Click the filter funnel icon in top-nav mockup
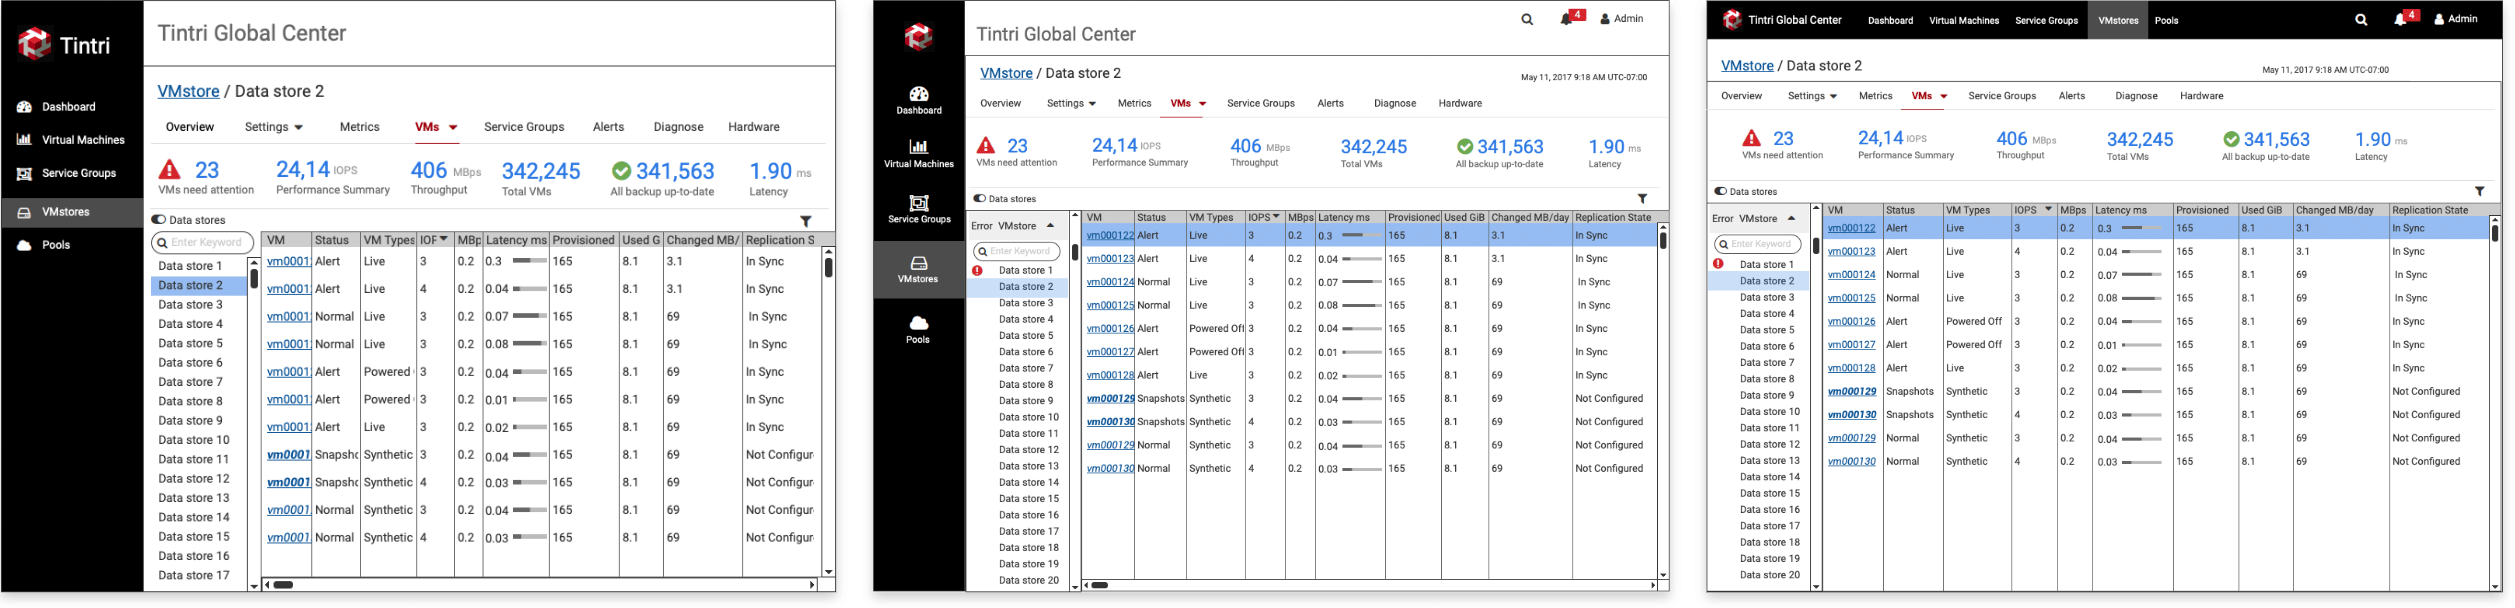Viewport: 2515px width, 608px height. point(2480,191)
